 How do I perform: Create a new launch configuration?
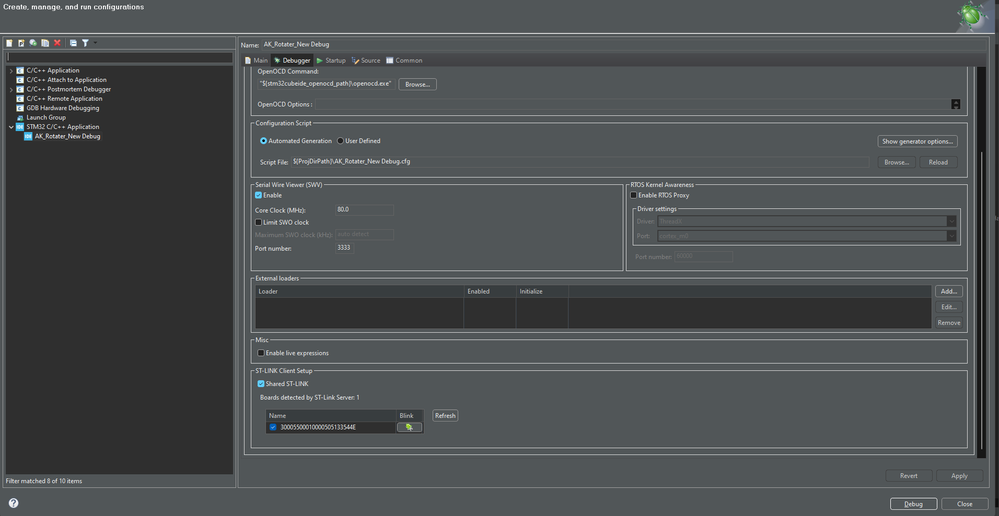click(x=10, y=43)
